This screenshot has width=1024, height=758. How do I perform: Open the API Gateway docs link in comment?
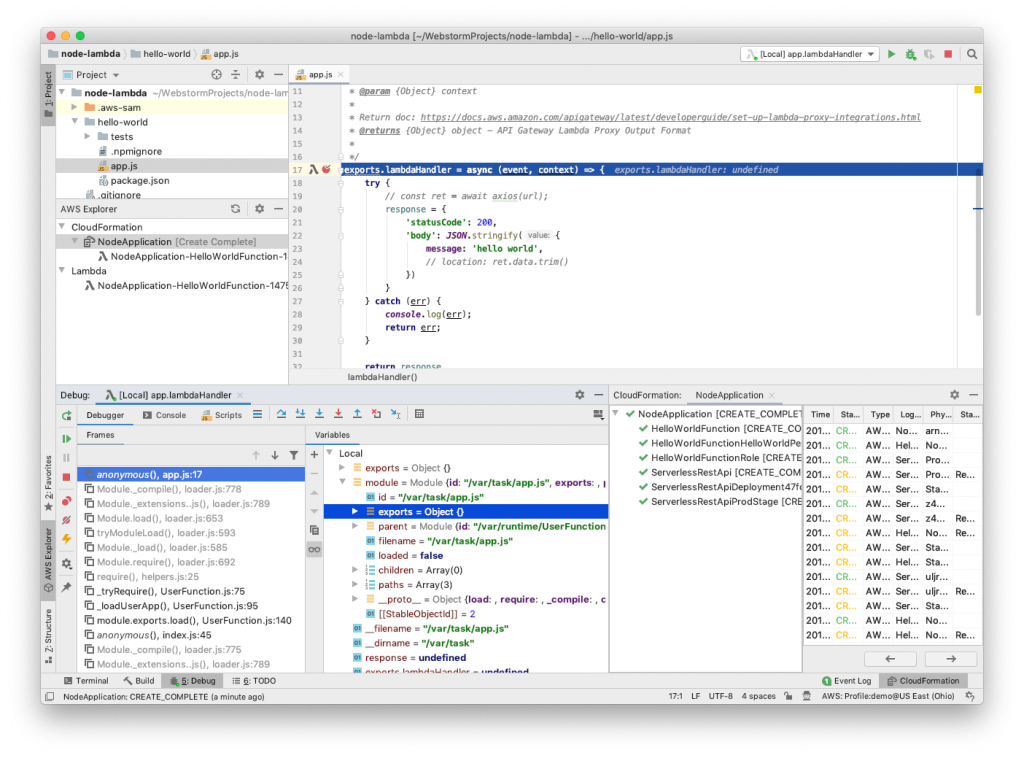coord(670,118)
